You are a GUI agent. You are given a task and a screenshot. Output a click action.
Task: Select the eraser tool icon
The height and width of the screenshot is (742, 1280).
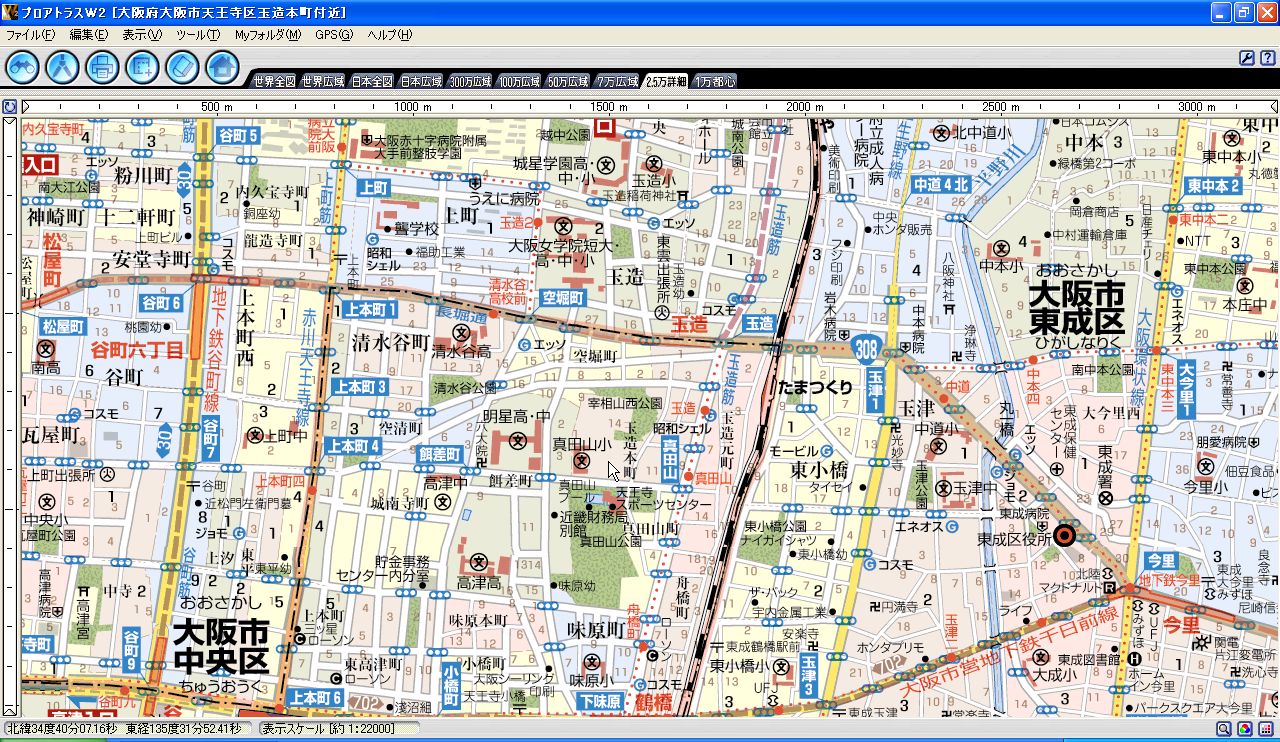[182, 67]
